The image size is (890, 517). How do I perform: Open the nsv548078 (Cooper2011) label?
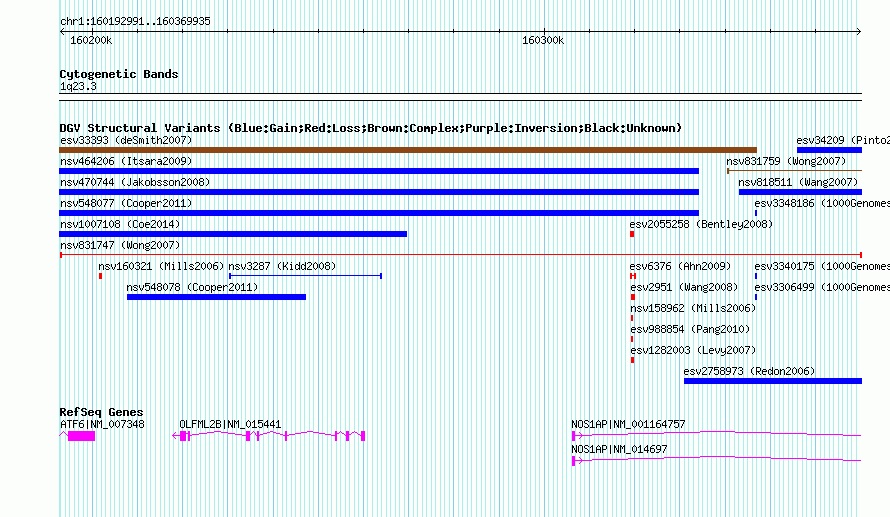(192, 287)
